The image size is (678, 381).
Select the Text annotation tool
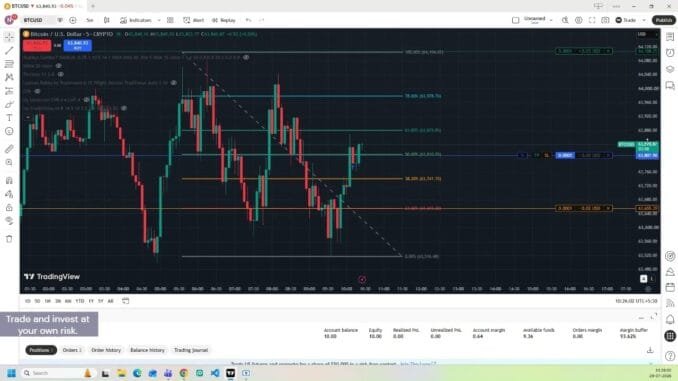pyautogui.click(x=9, y=118)
